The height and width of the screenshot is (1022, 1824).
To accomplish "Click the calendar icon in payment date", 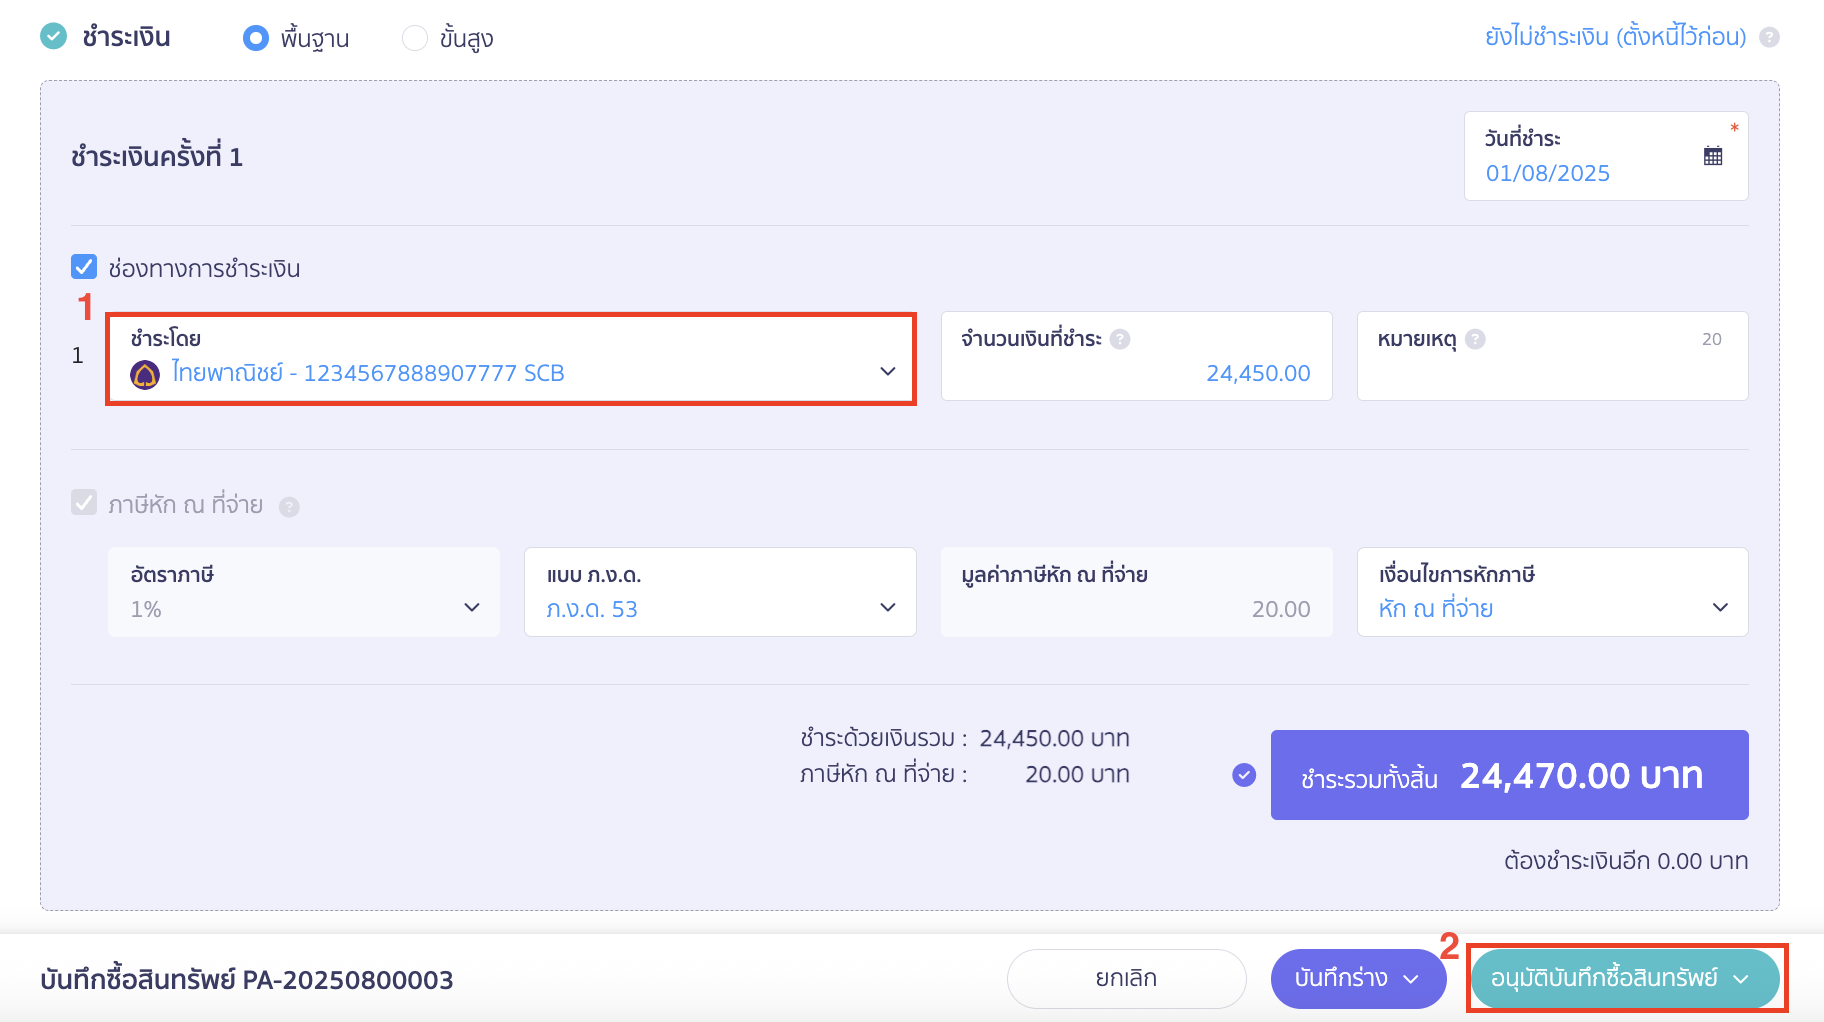I will 1713,156.
